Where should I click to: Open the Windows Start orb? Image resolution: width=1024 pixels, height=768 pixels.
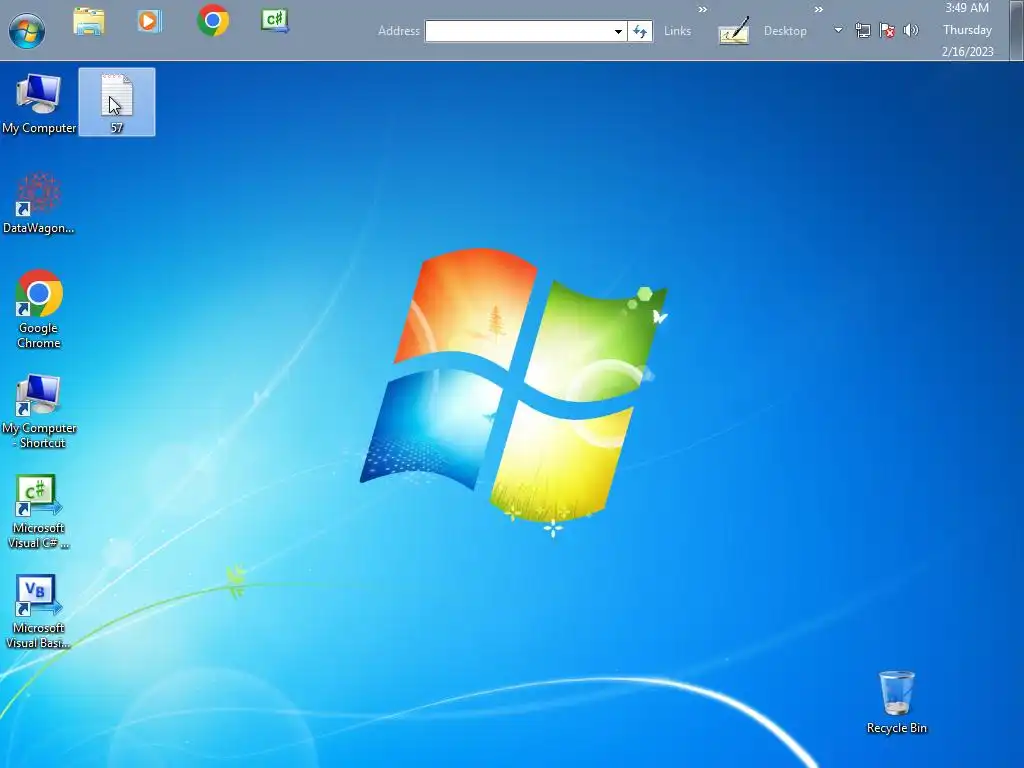(x=27, y=30)
